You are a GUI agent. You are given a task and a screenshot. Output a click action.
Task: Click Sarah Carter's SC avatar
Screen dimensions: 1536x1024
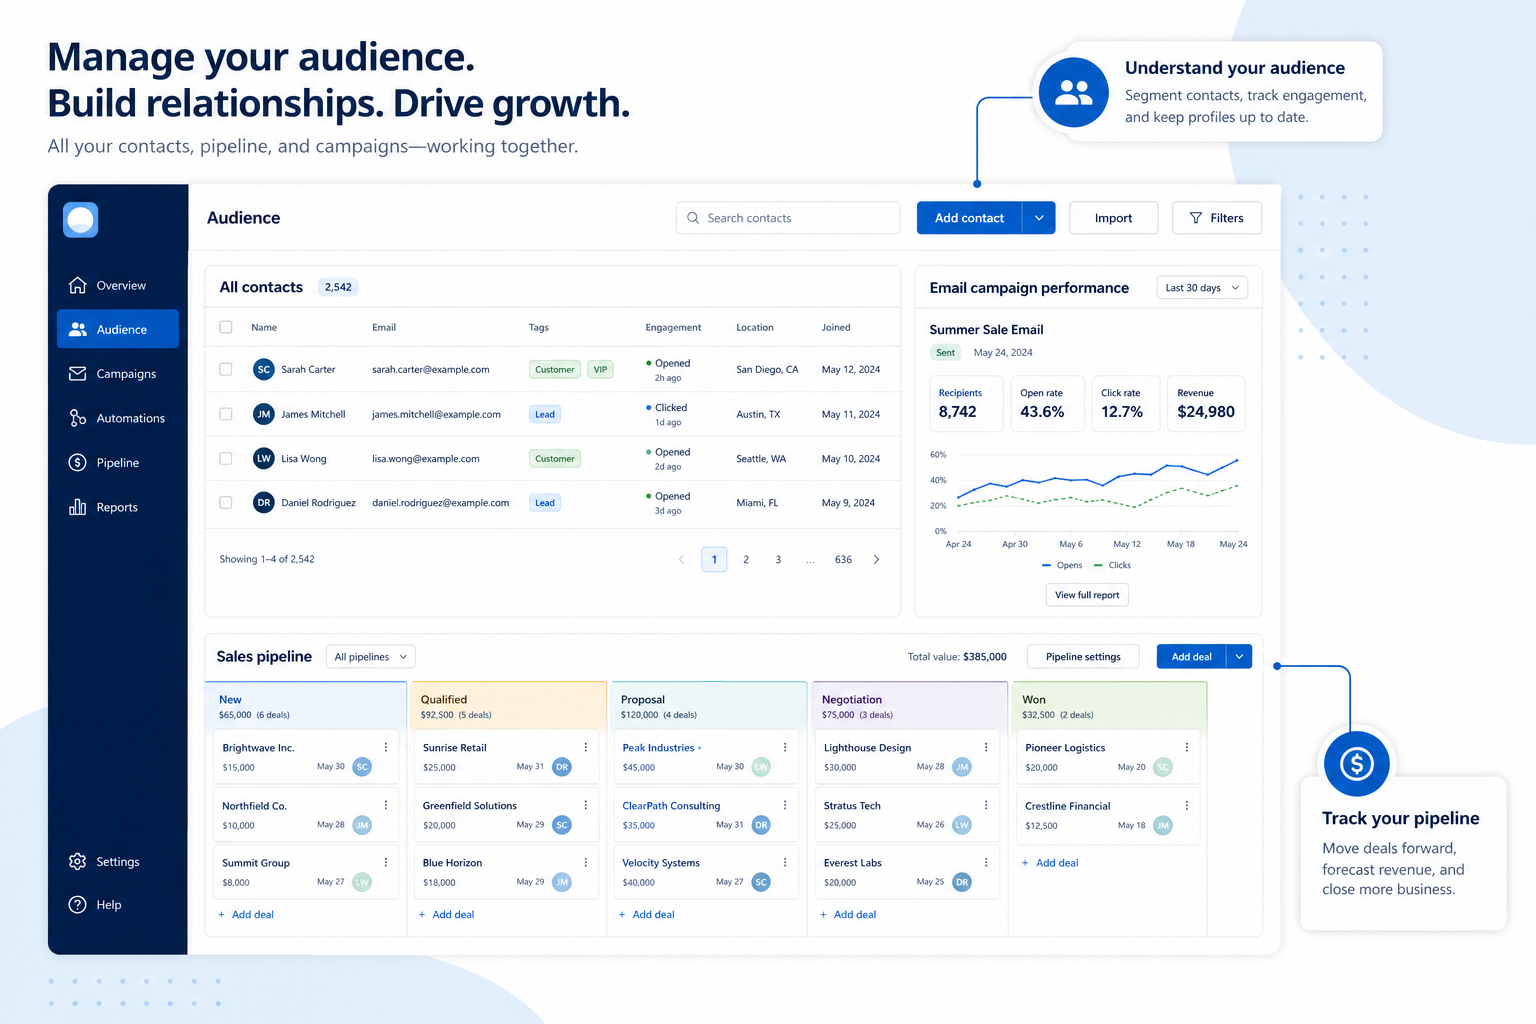(263, 369)
